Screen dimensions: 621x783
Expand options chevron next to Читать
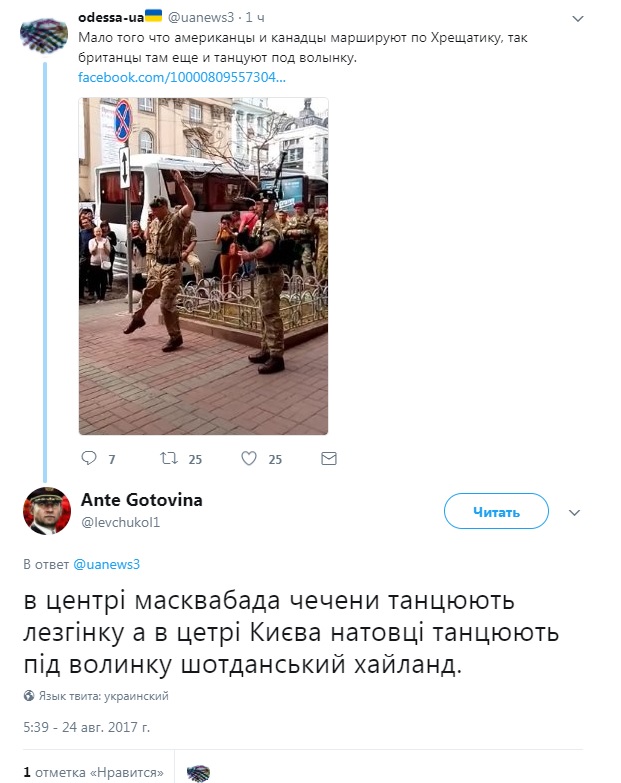[x=575, y=513]
